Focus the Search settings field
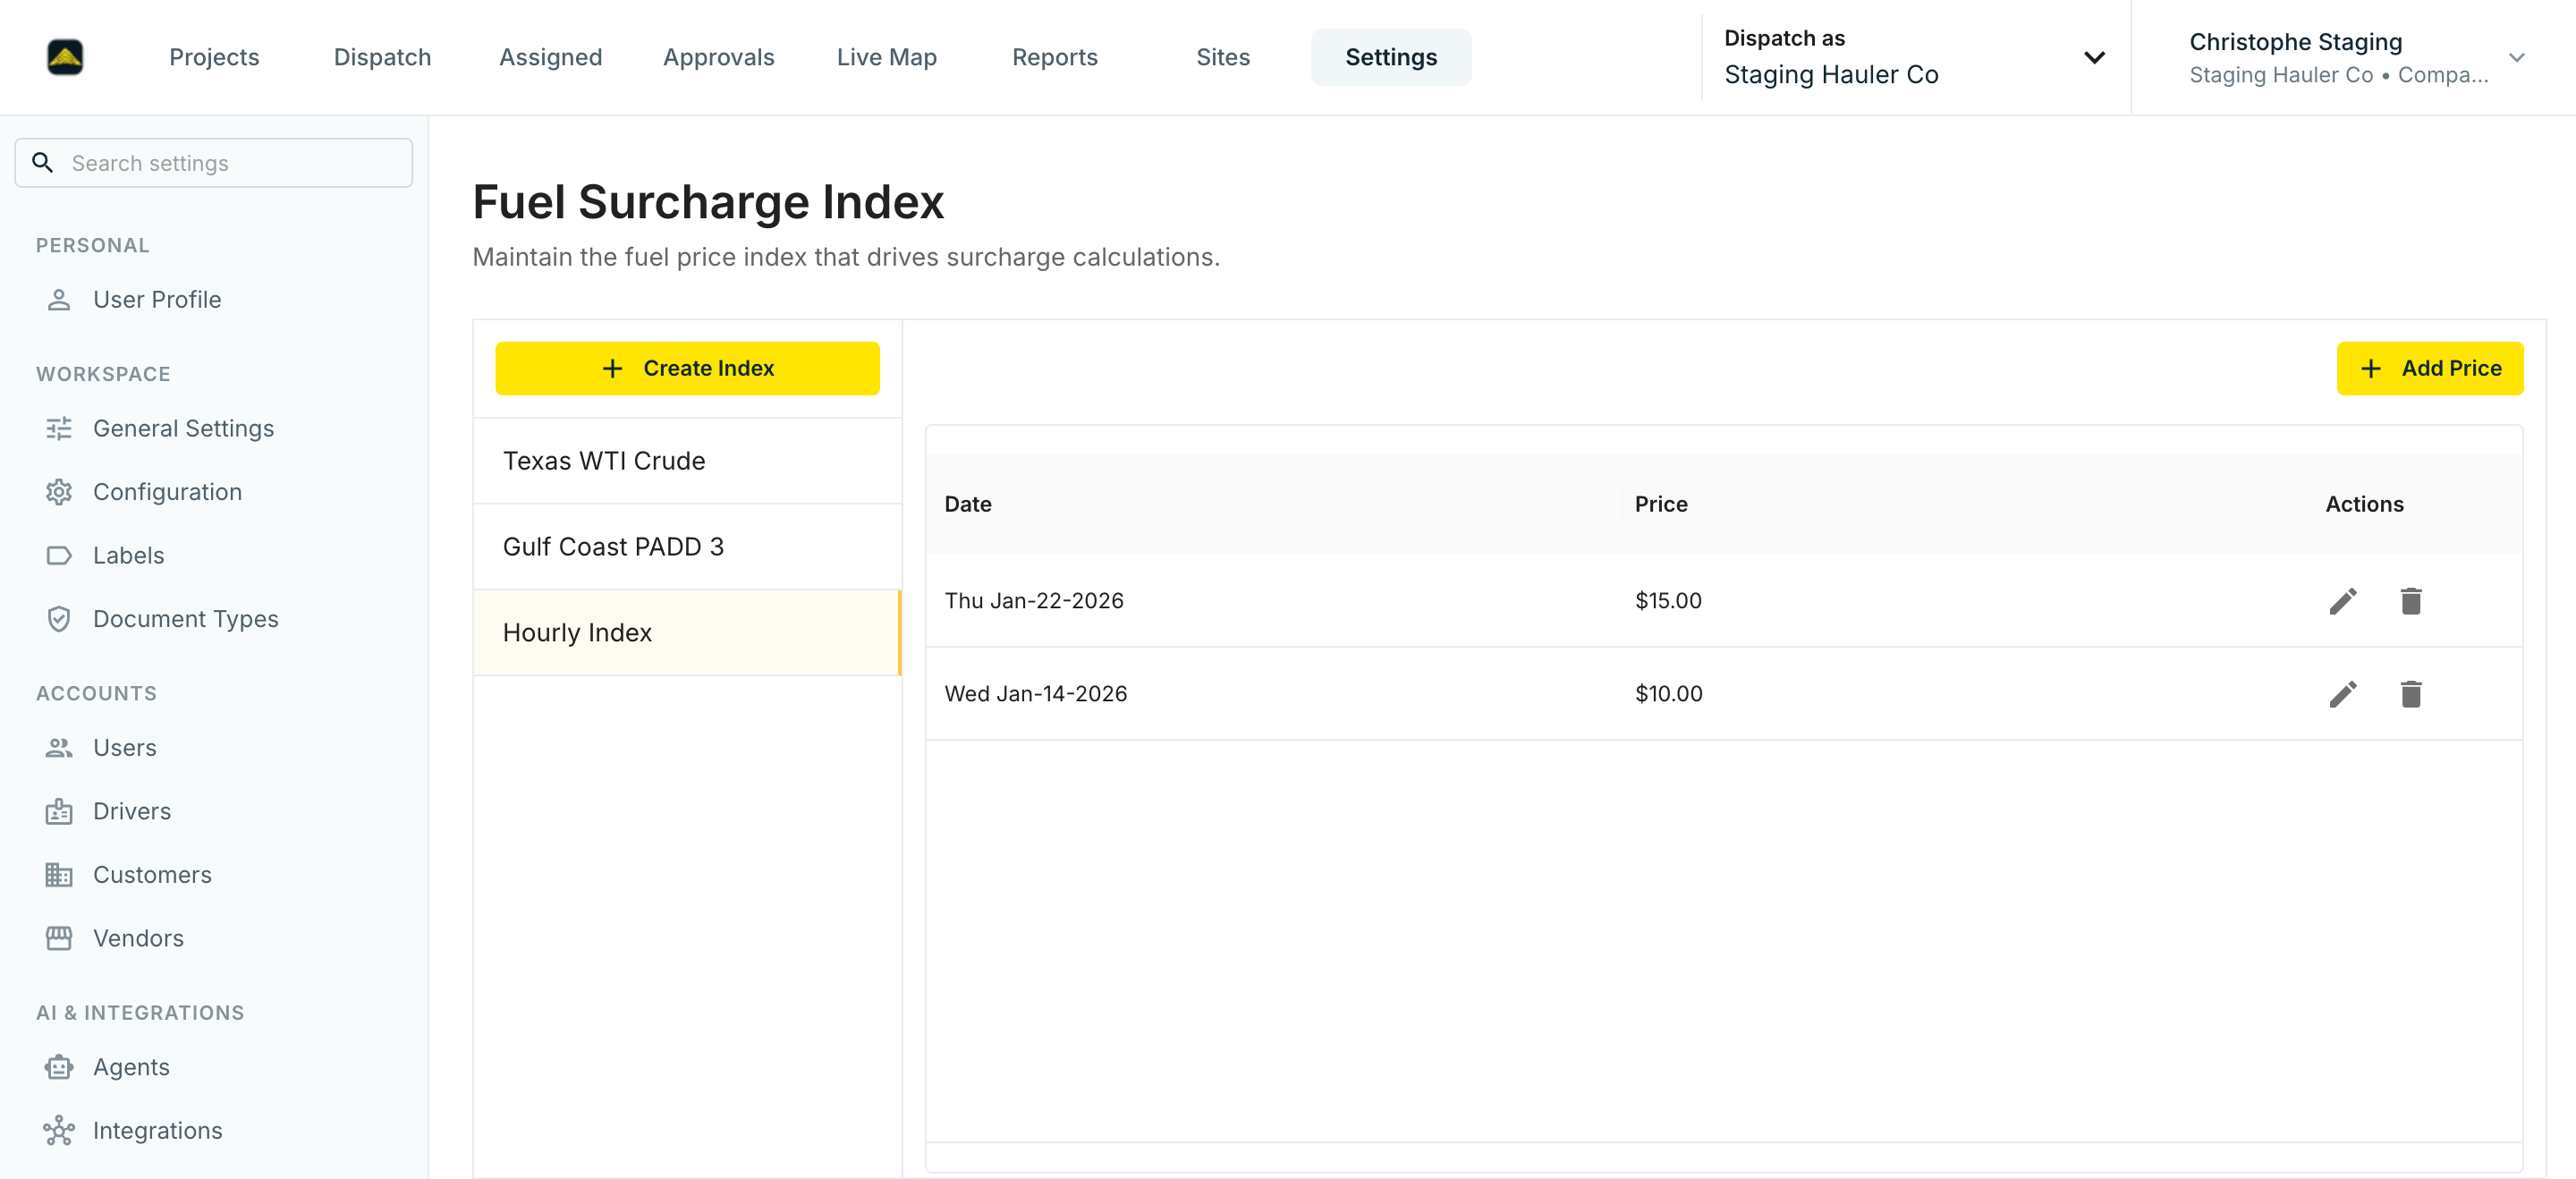 tap(214, 163)
